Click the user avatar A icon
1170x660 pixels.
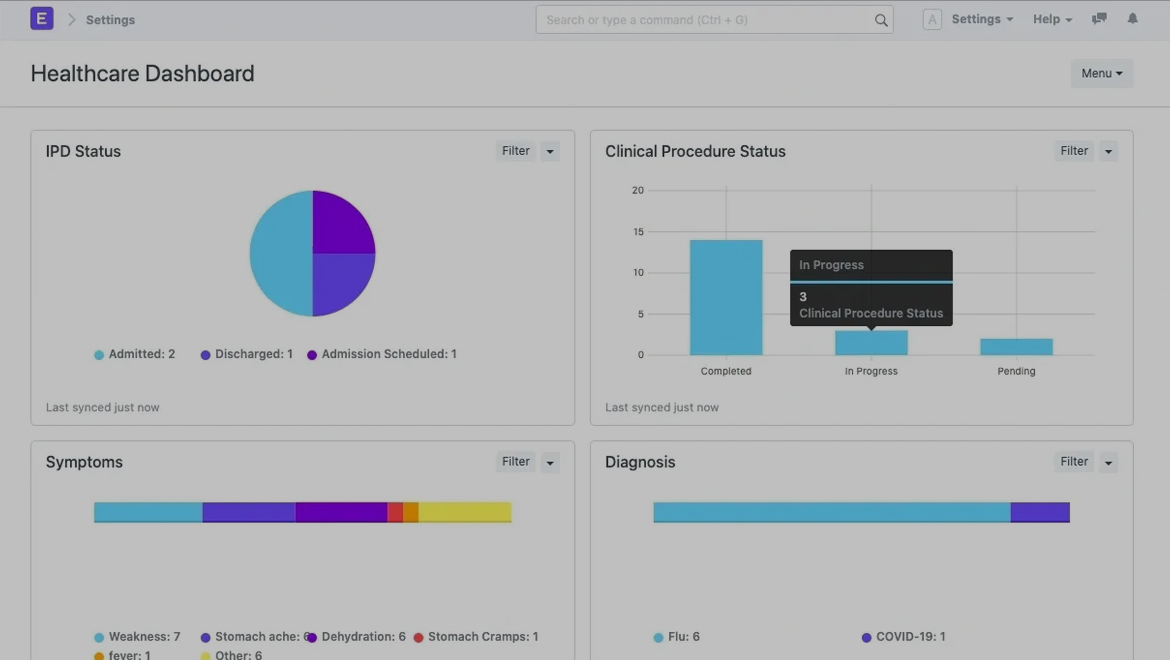[x=931, y=19]
